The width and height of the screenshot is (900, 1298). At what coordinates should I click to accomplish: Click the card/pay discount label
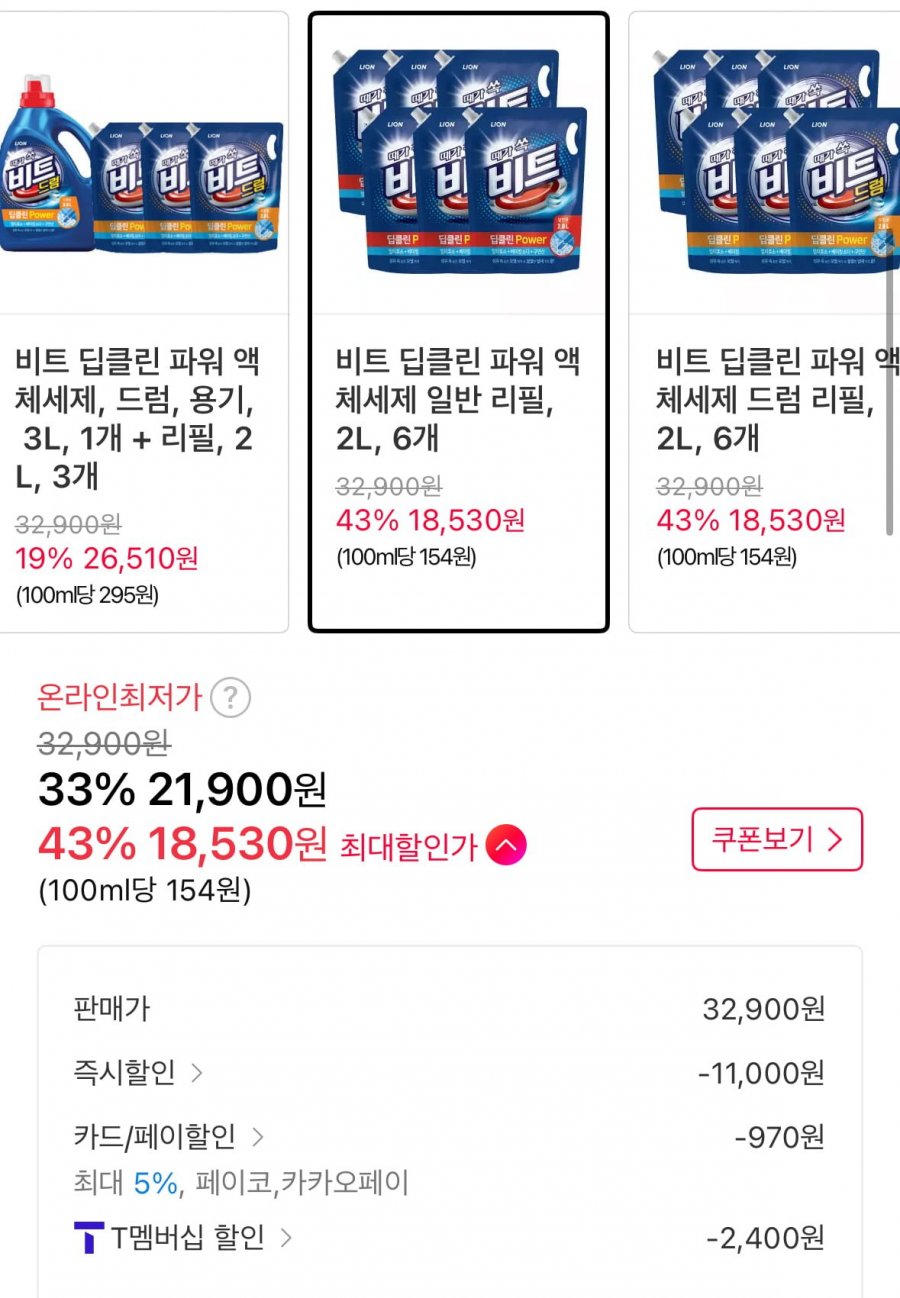(155, 1136)
